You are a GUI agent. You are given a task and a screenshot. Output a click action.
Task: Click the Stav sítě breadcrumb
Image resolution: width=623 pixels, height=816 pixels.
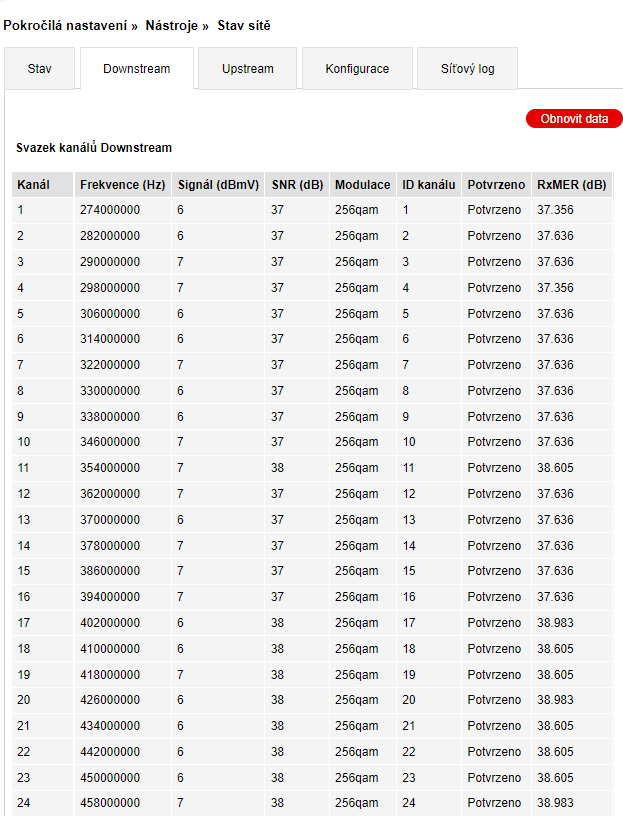[x=244, y=26]
